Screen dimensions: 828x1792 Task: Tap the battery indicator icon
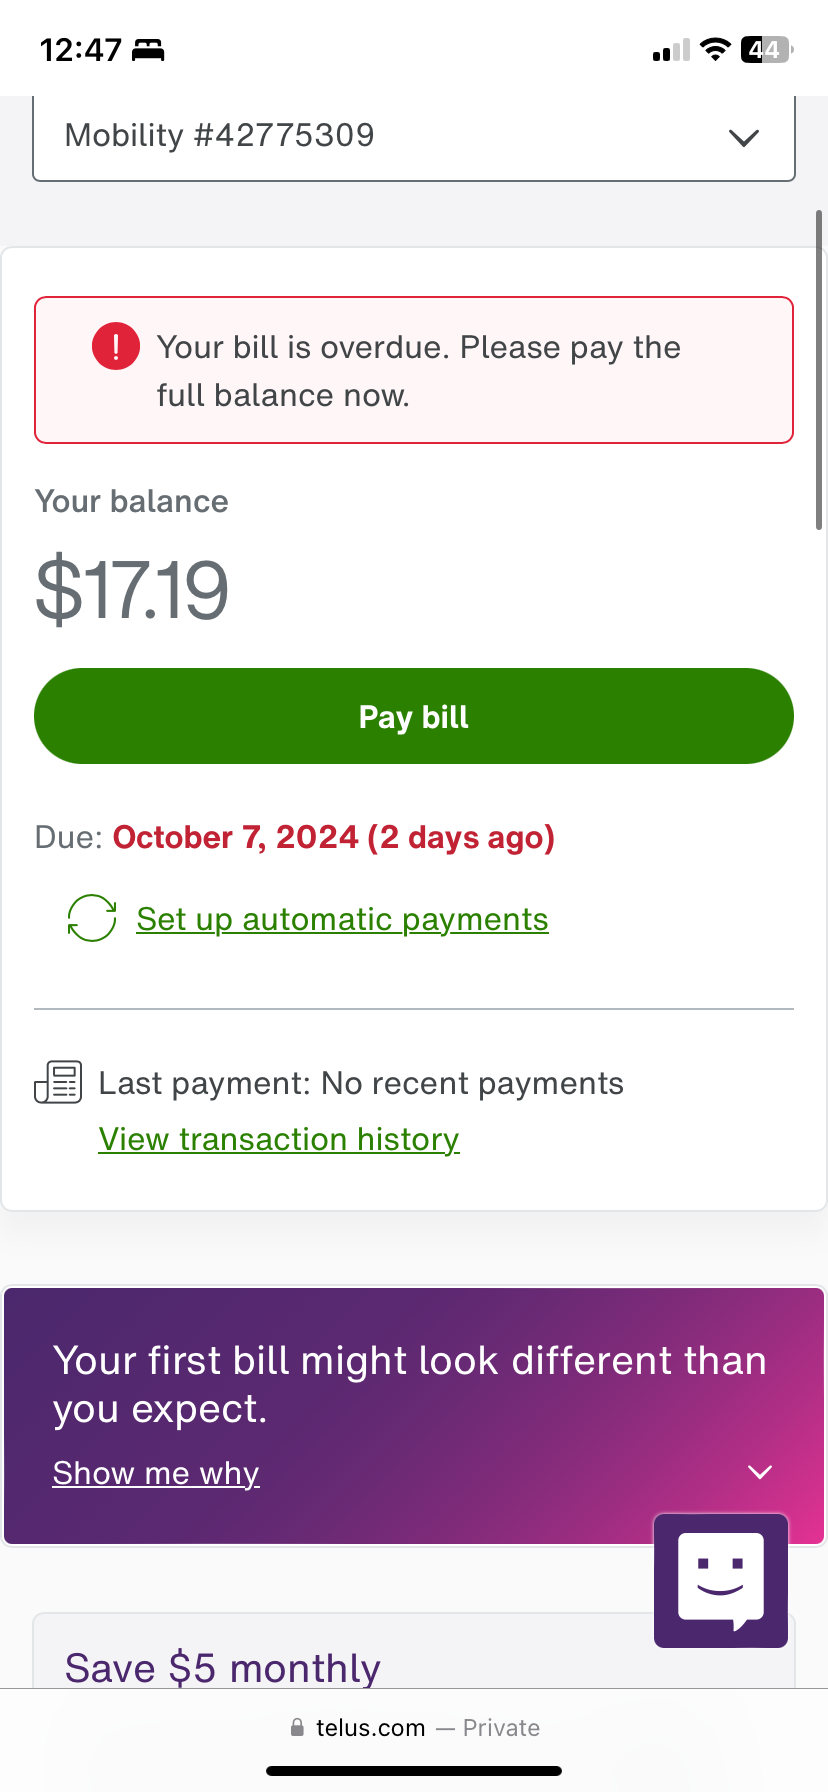coord(766,50)
